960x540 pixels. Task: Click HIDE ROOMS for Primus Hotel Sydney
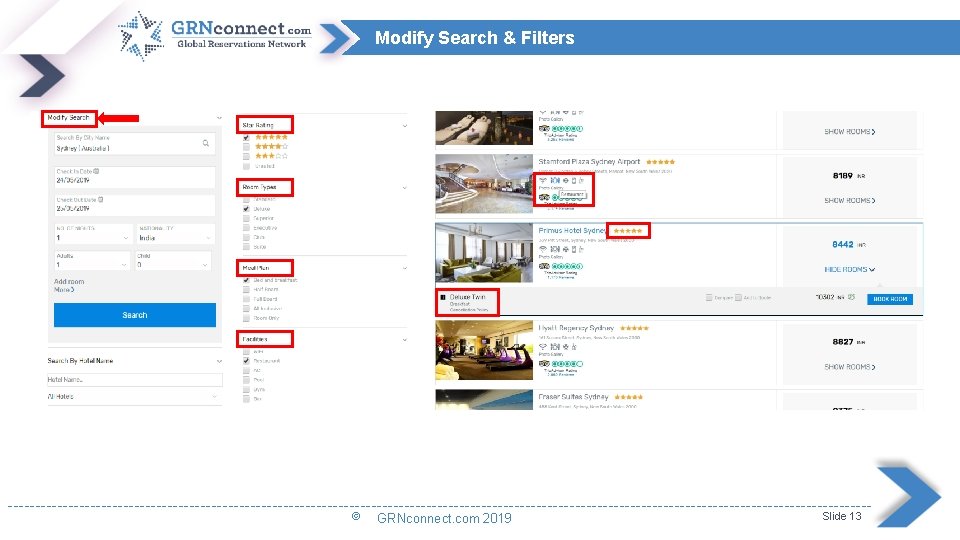click(x=849, y=269)
